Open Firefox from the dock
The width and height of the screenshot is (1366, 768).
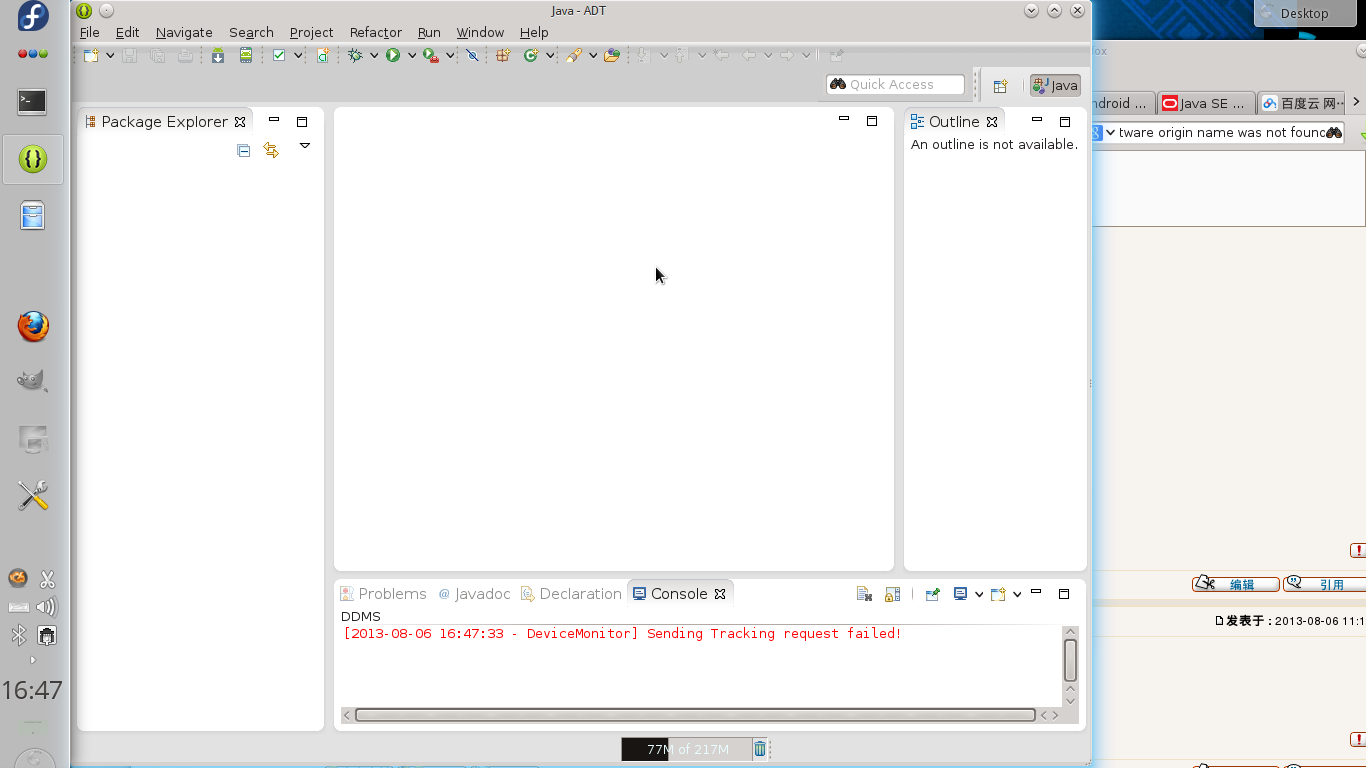pos(33,326)
